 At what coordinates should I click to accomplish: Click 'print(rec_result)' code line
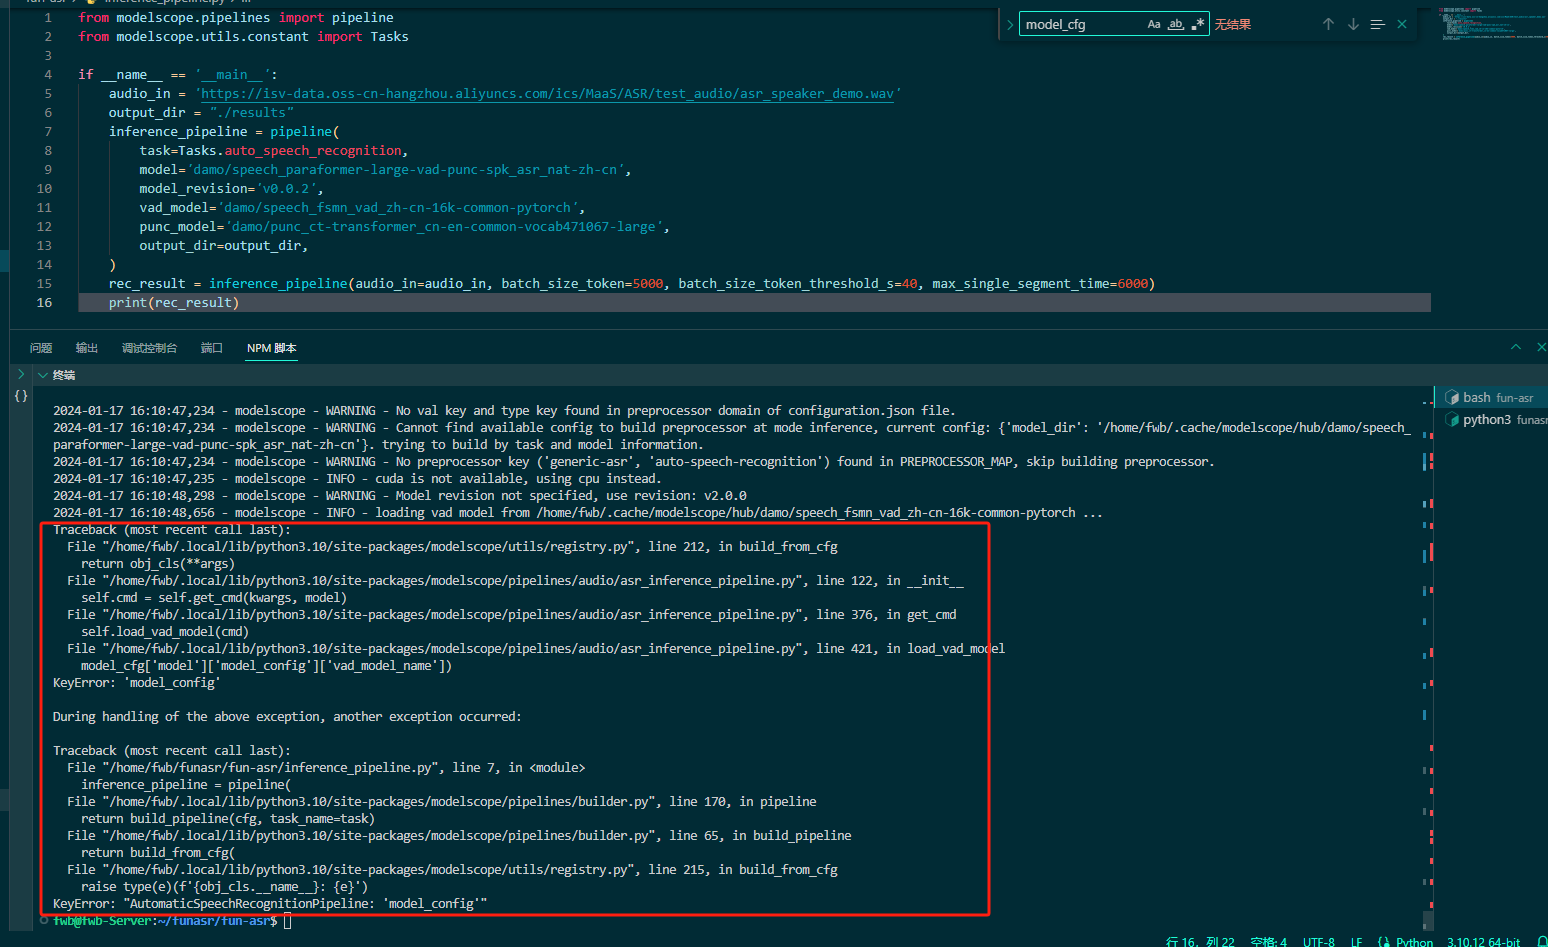click(x=174, y=302)
